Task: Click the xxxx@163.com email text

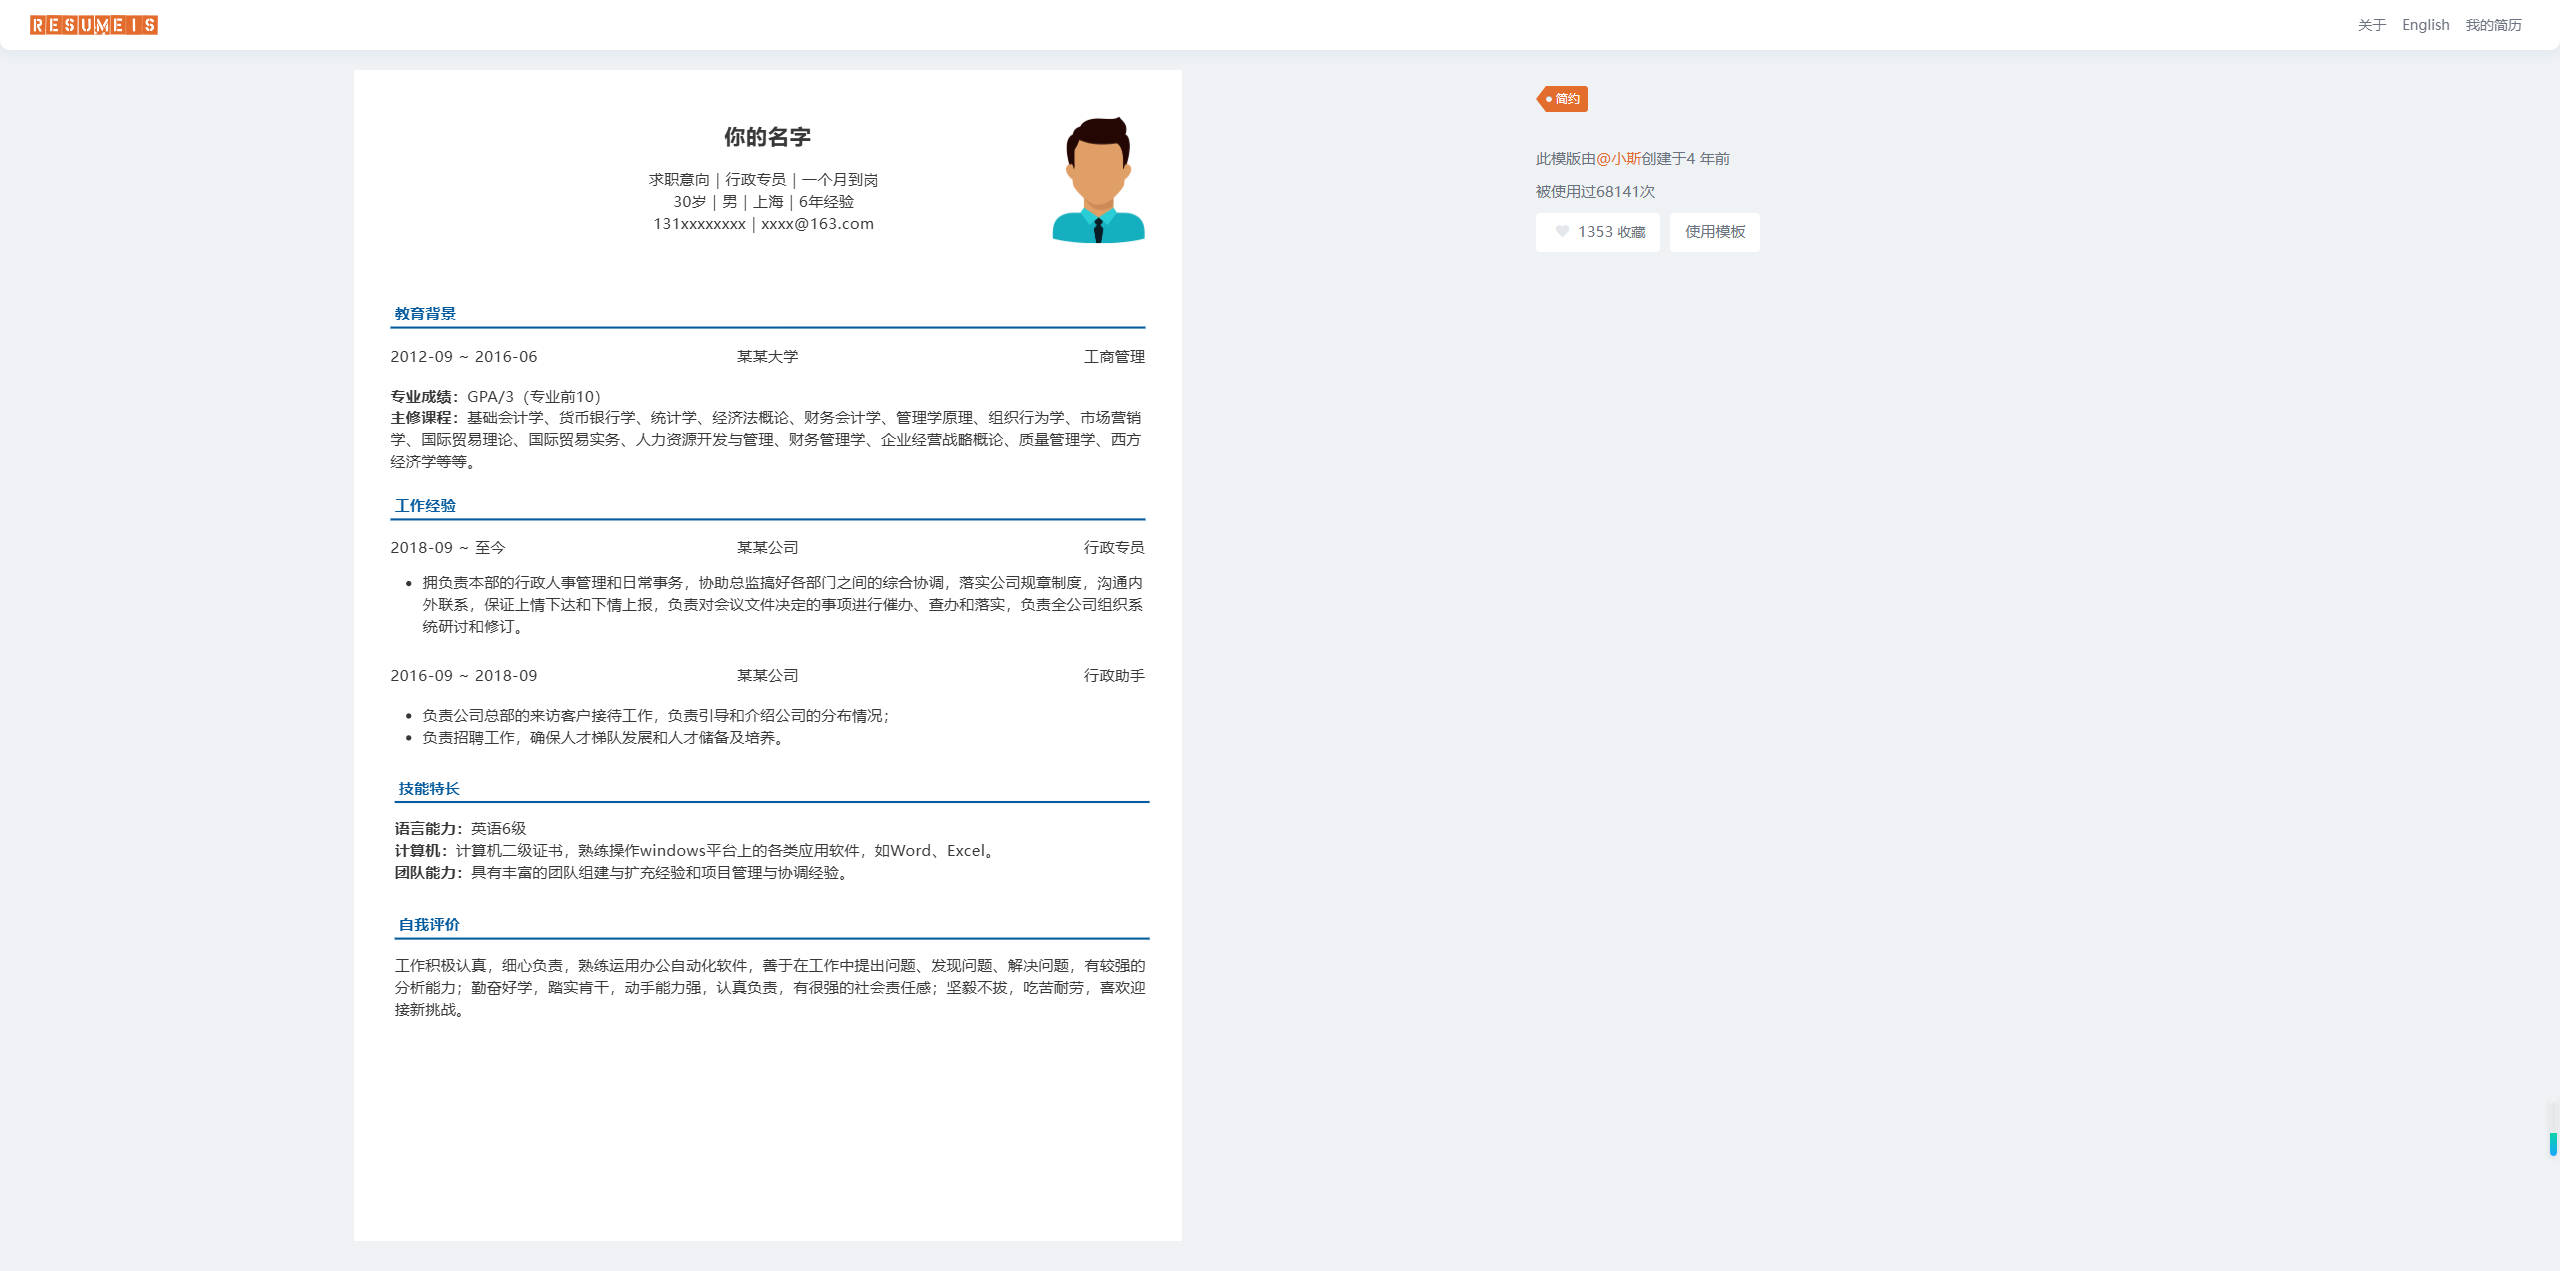Action: pyautogui.click(x=817, y=224)
